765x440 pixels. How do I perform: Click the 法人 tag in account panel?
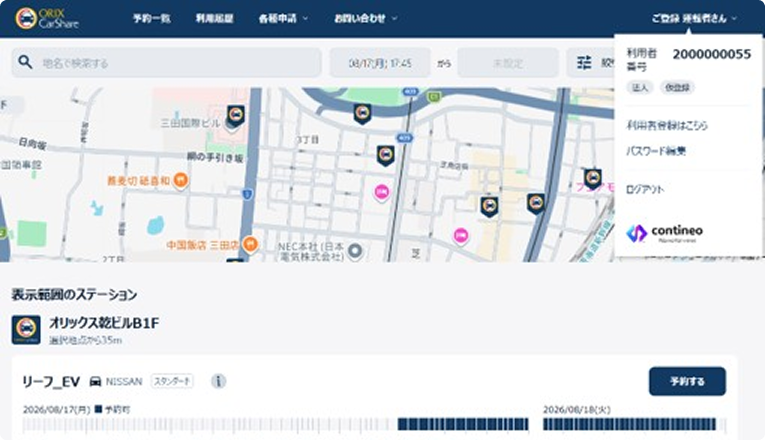[x=640, y=87]
